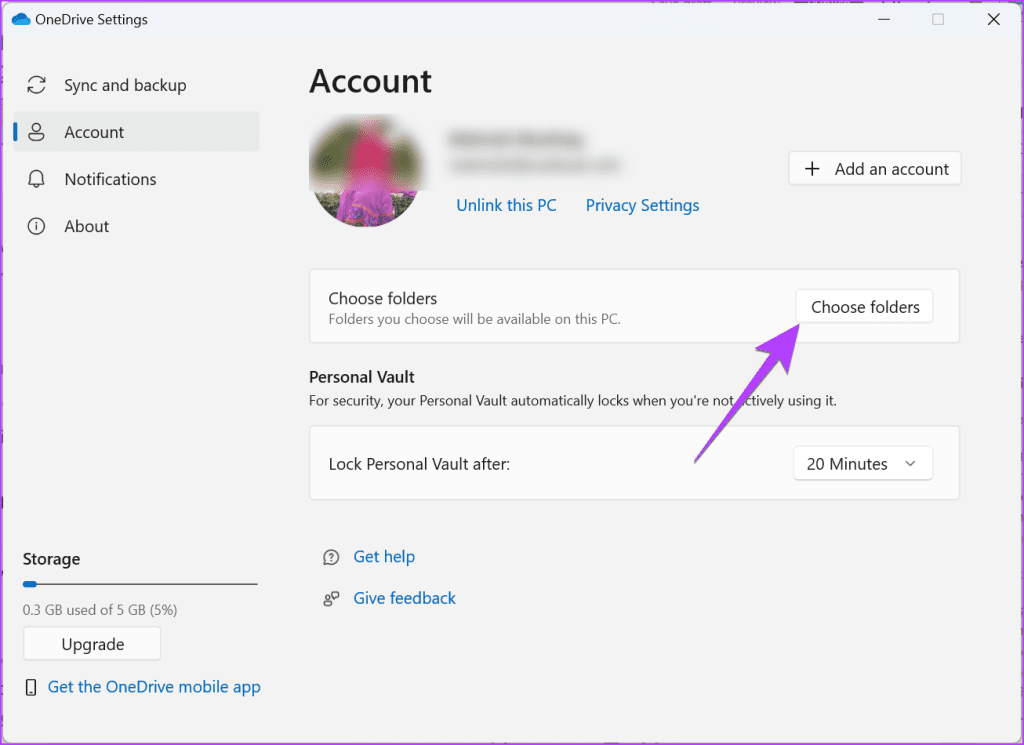Click the Get help link
1024x745 pixels.
click(x=384, y=556)
